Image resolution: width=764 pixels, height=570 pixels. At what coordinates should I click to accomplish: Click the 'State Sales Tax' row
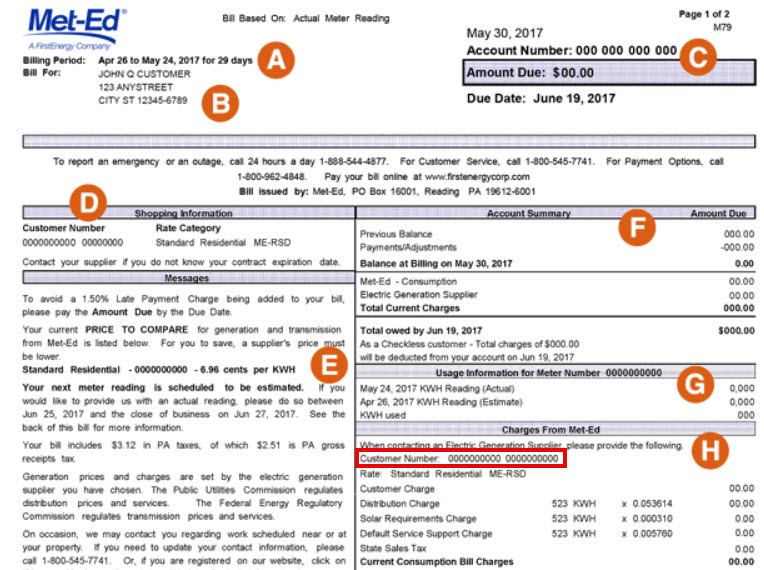(x=557, y=549)
